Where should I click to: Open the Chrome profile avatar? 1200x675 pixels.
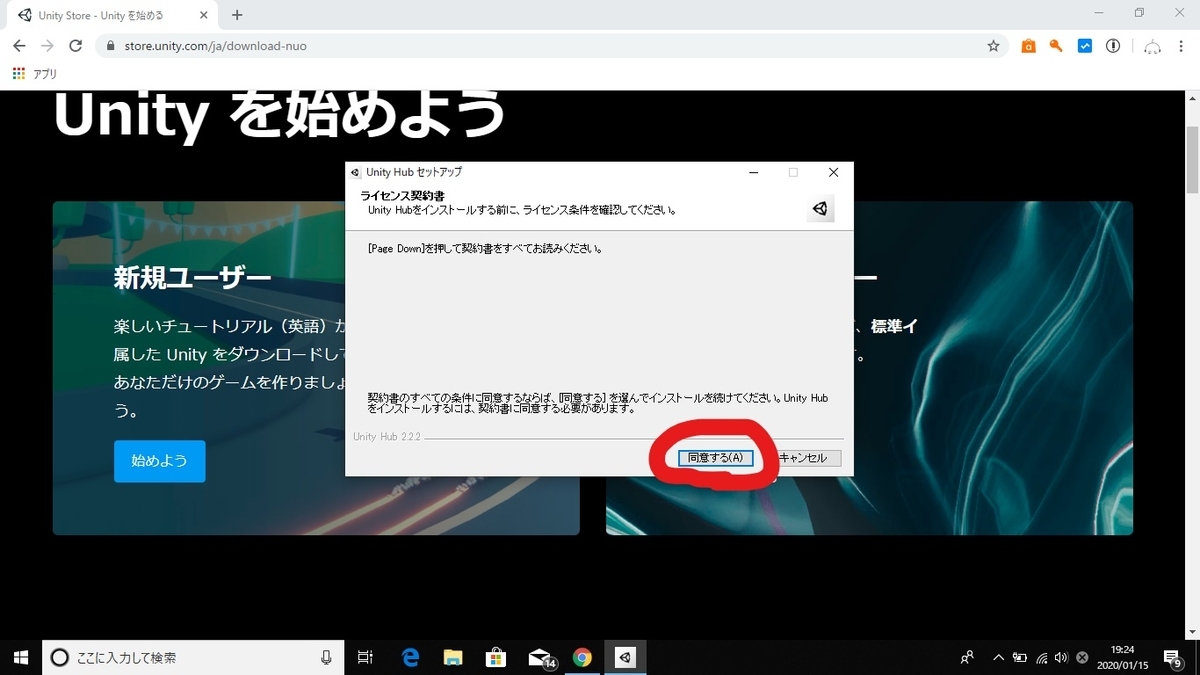pos(1152,46)
